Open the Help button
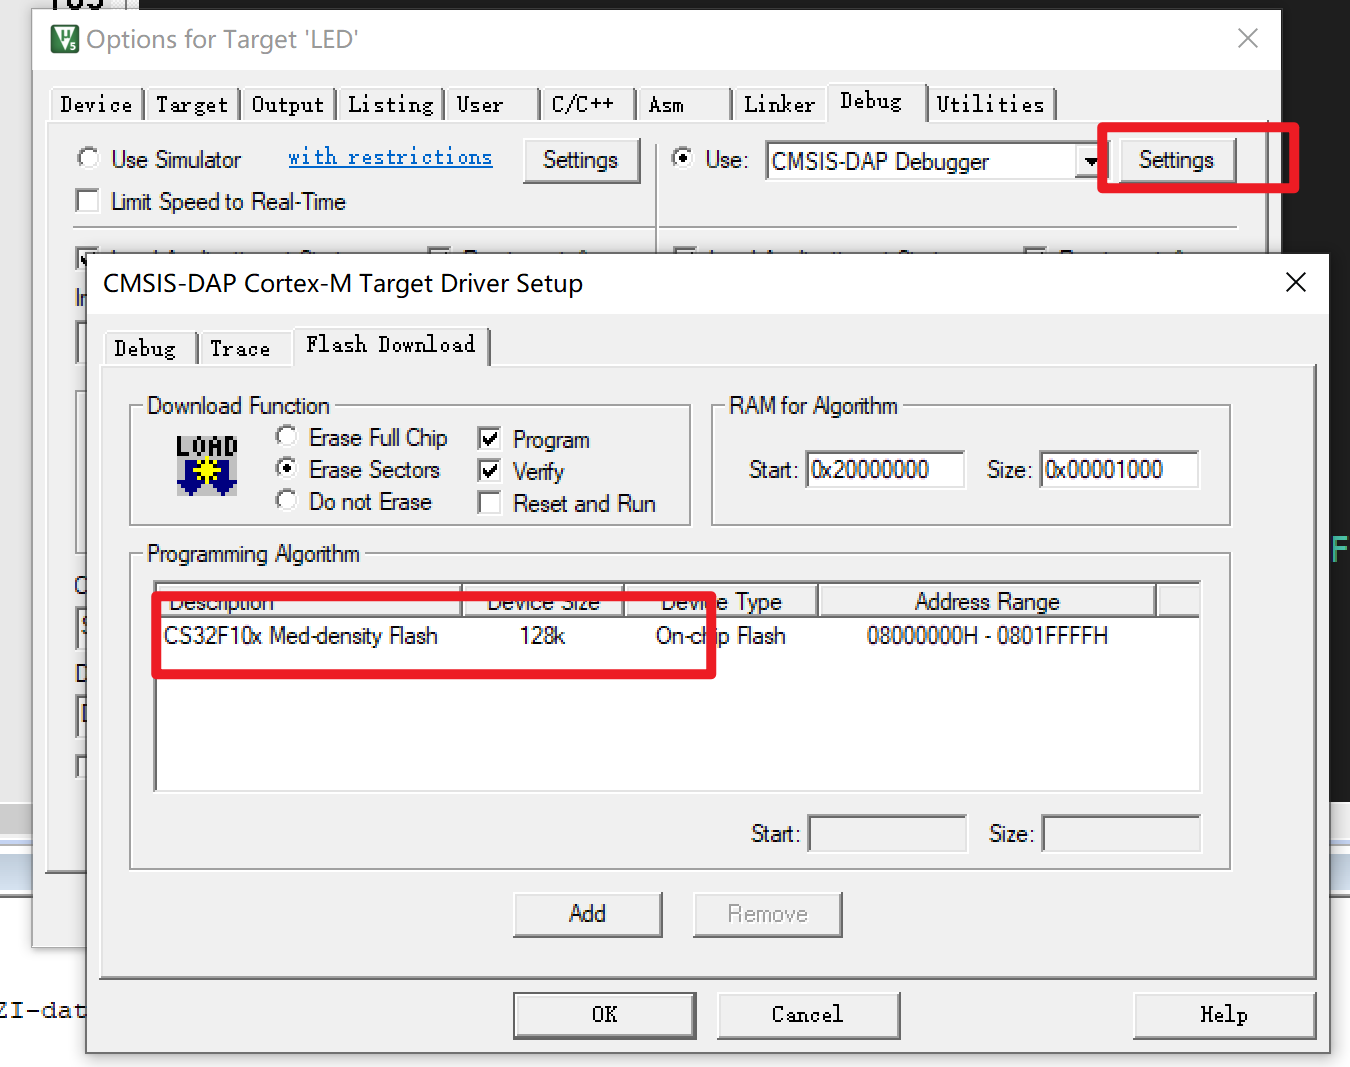 (1224, 1015)
